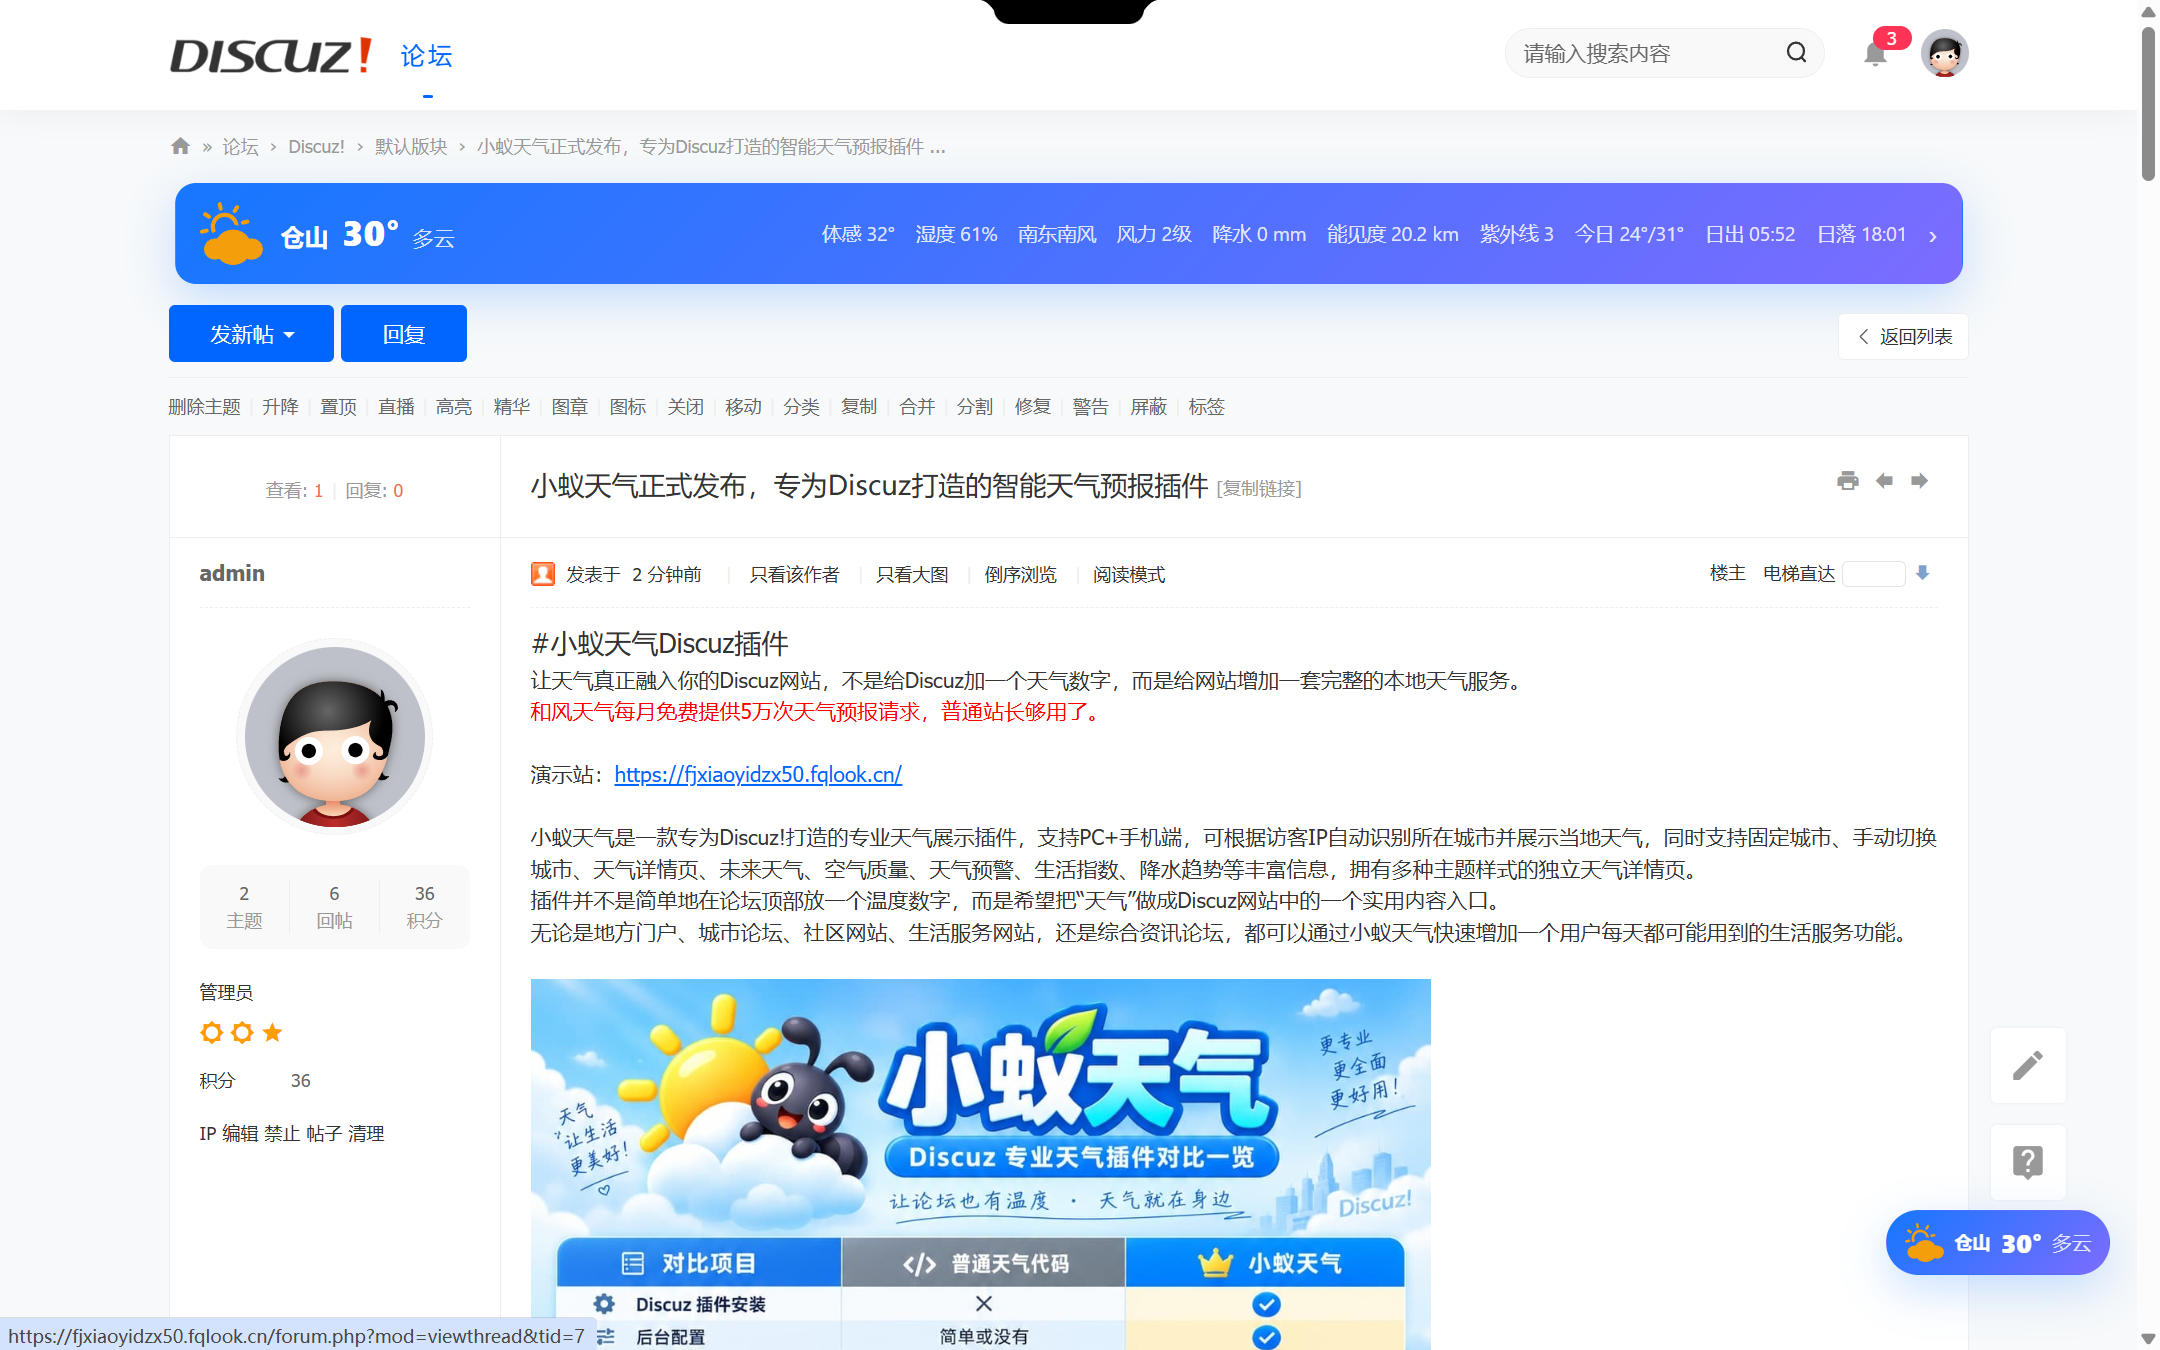Click the home icon in breadcrumb
The width and height of the screenshot is (2160, 1350).
180,146
